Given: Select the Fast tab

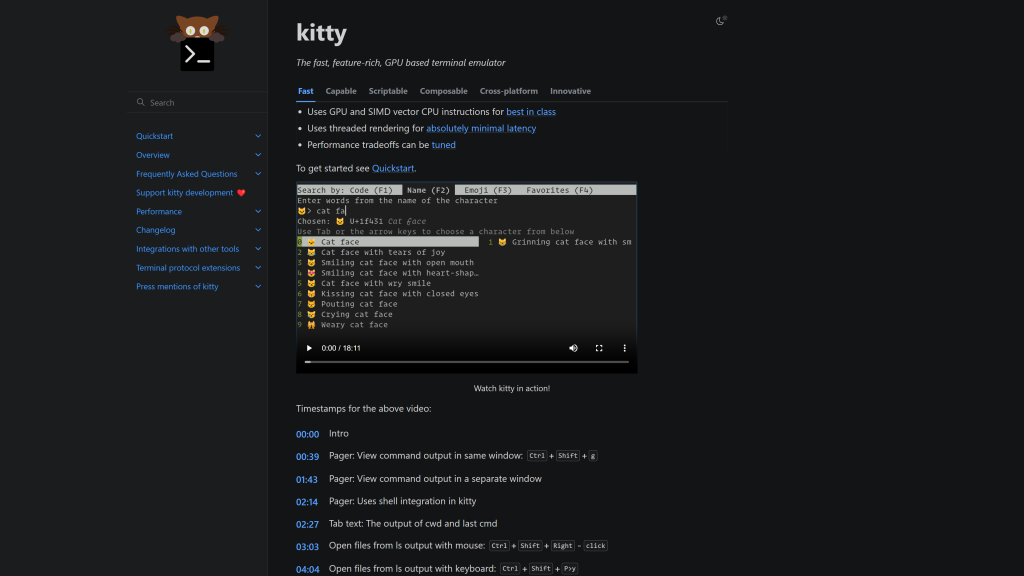Looking at the screenshot, I should (x=306, y=91).
